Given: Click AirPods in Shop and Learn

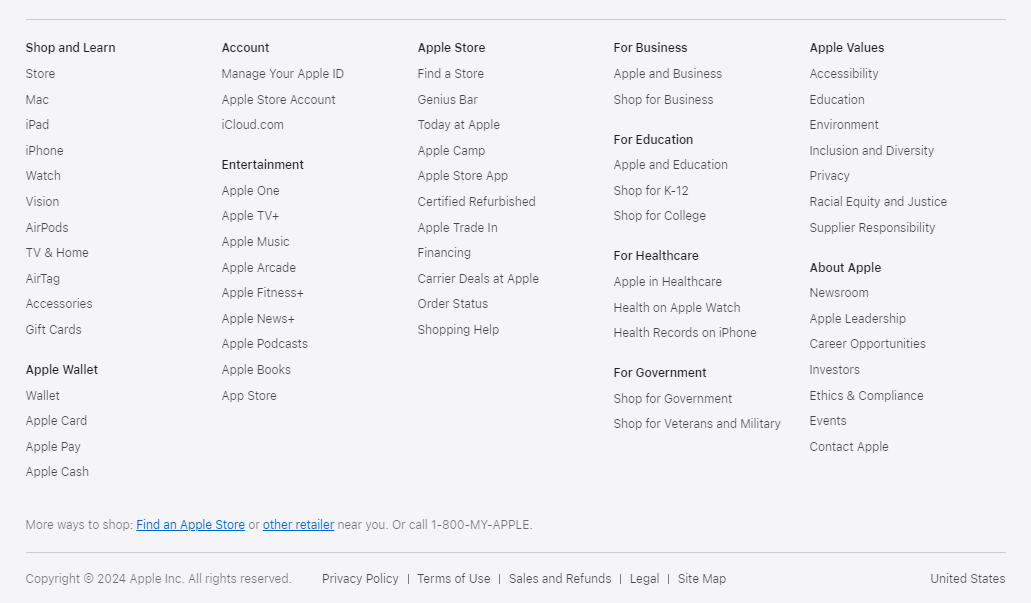Looking at the screenshot, I should 47,228.
